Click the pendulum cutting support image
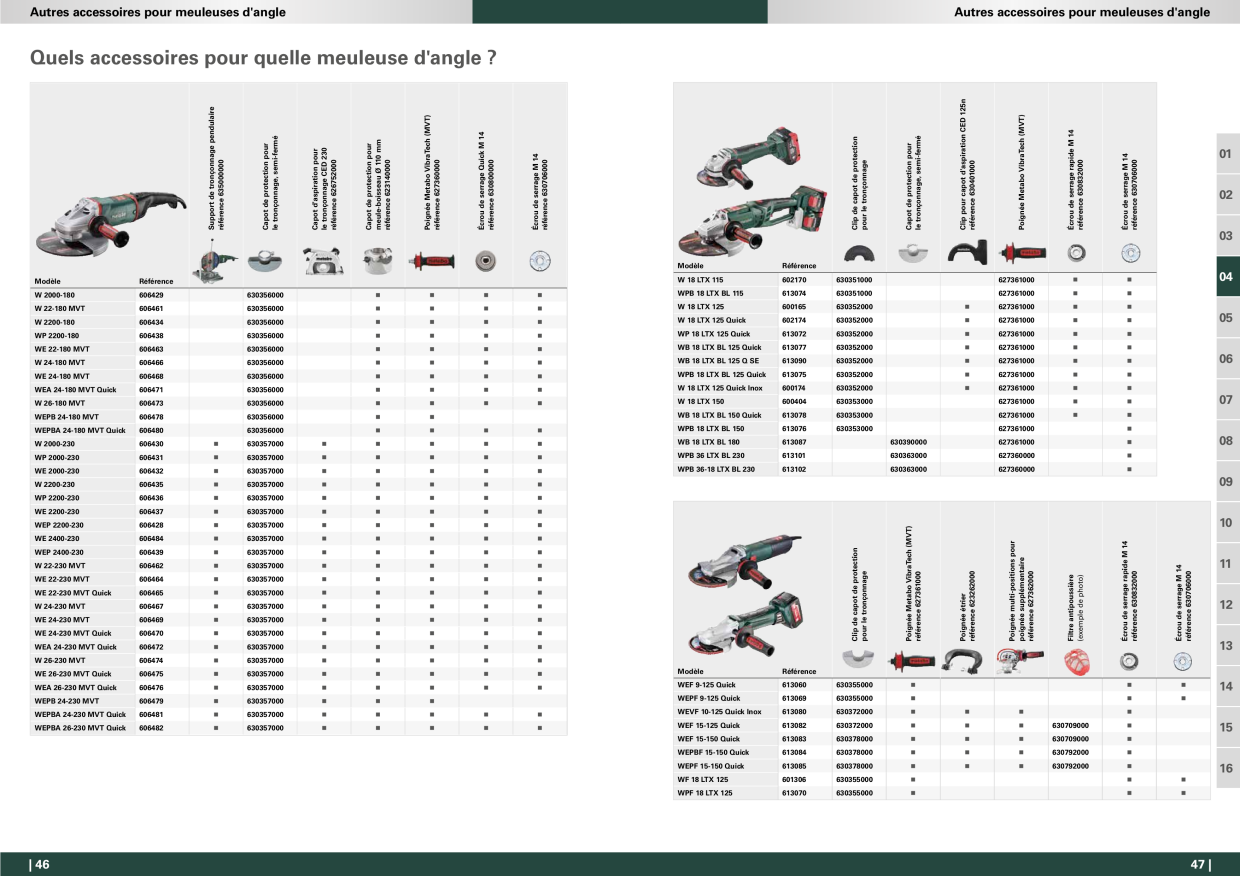The height and width of the screenshot is (876, 1240). 215,261
